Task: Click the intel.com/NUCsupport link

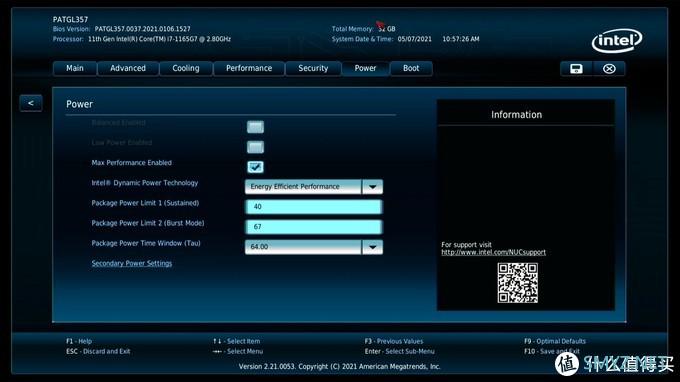Action: [x=494, y=252]
